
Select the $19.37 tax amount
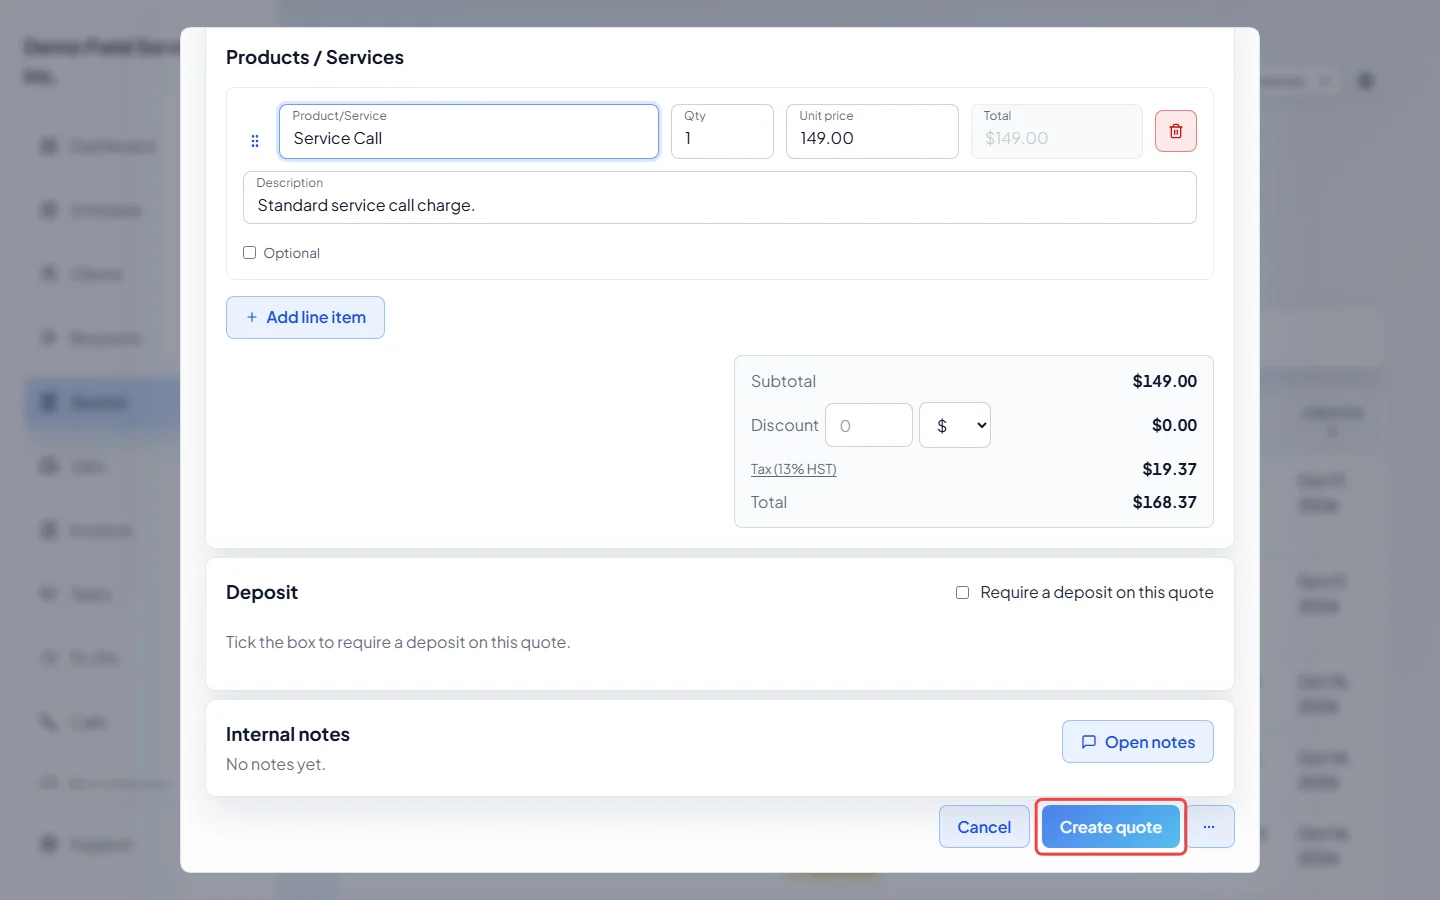tap(1170, 469)
